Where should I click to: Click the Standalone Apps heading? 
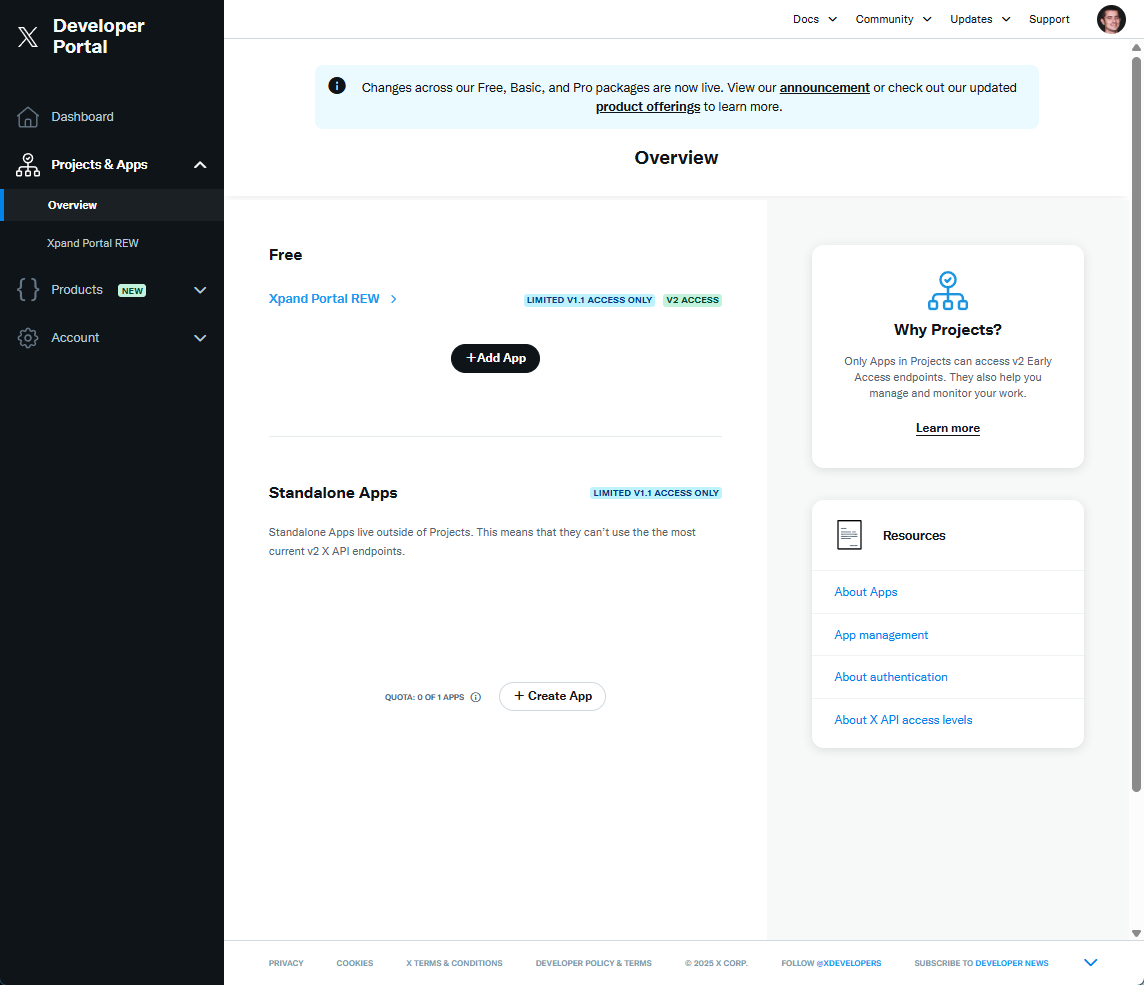coord(333,492)
